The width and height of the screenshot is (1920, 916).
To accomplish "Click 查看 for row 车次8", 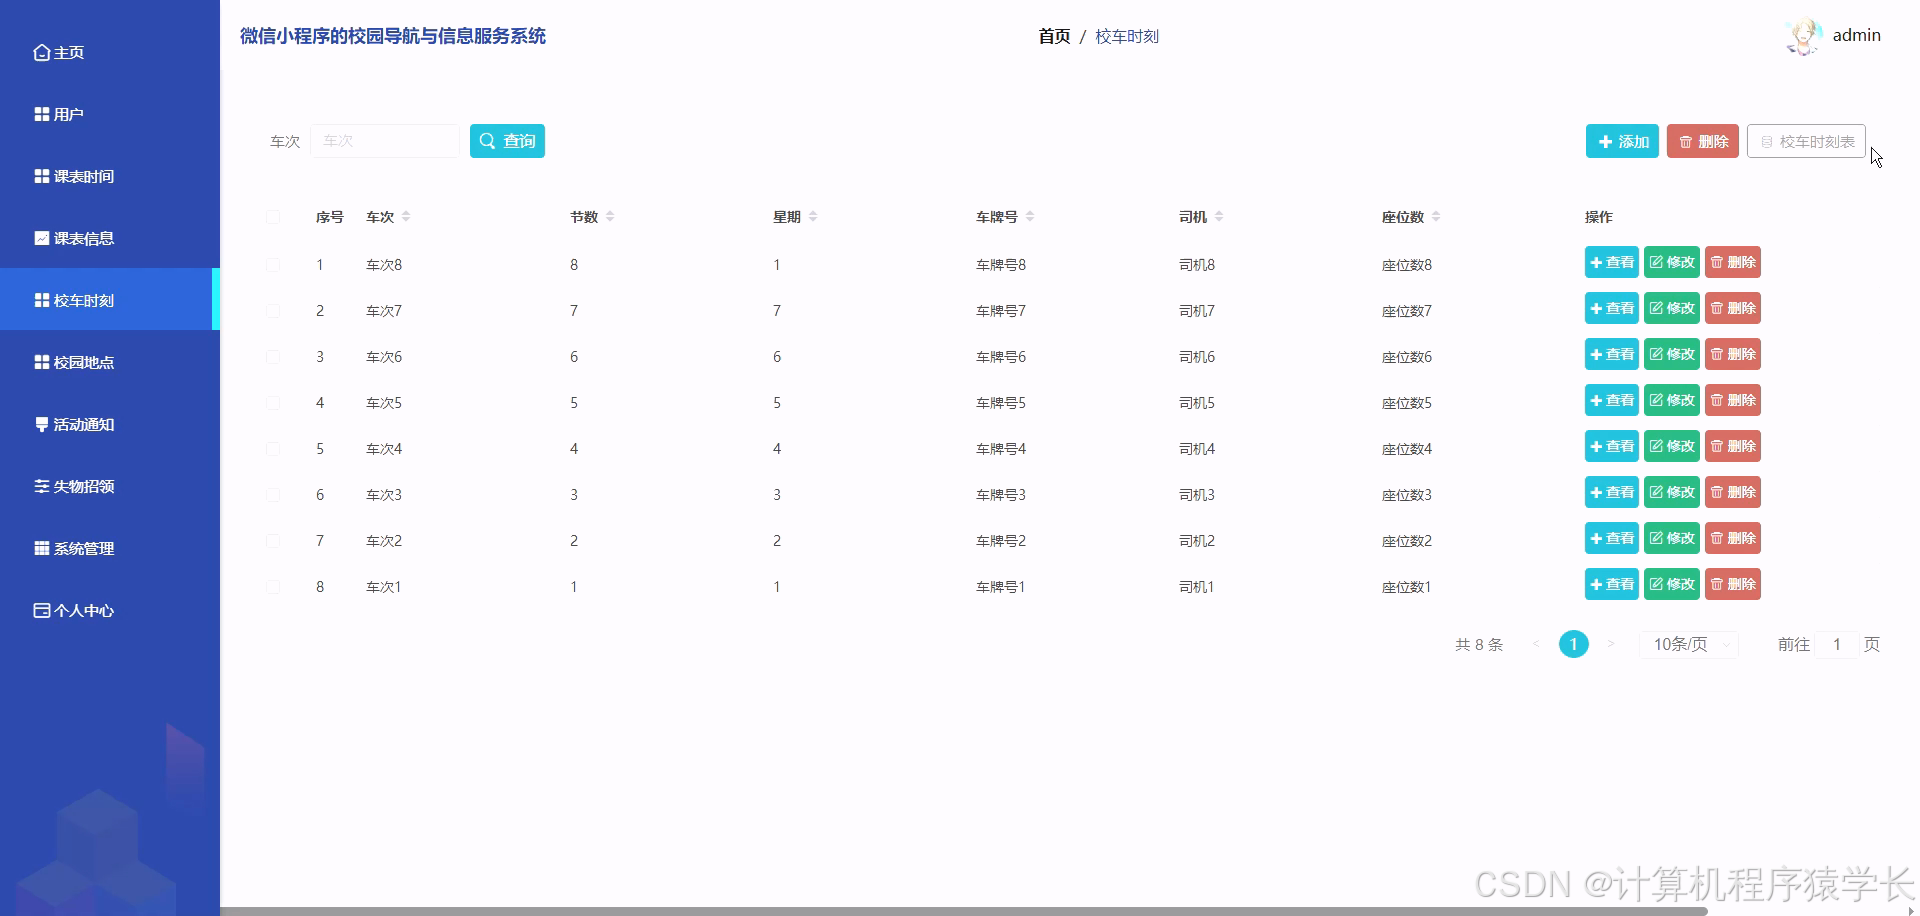I will (1611, 262).
